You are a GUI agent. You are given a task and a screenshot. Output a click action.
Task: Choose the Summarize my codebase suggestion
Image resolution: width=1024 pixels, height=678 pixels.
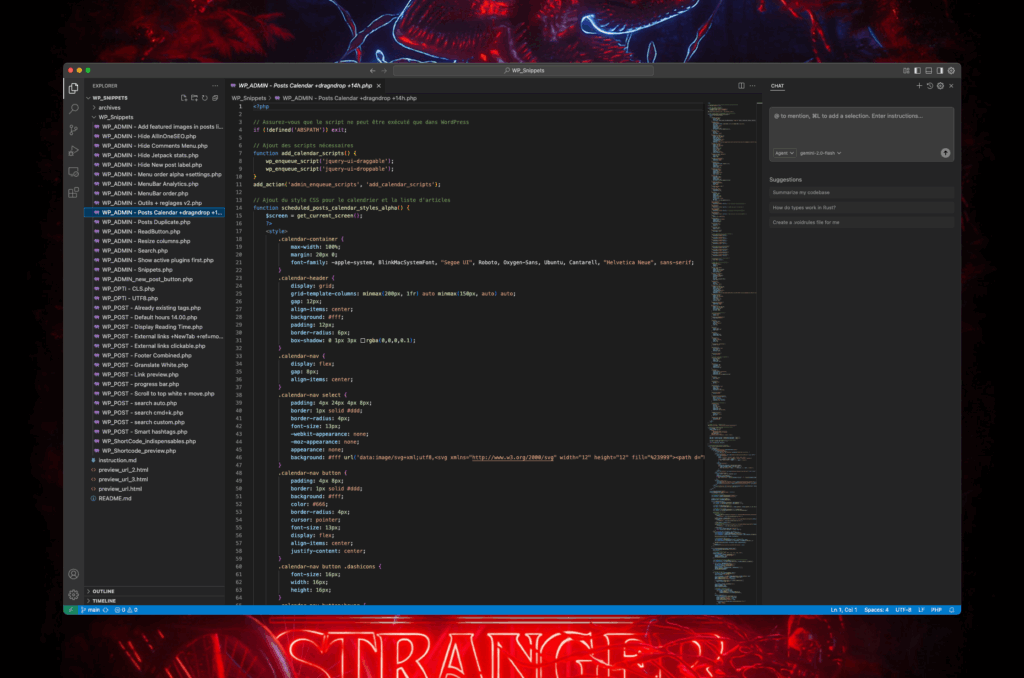coord(861,193)
